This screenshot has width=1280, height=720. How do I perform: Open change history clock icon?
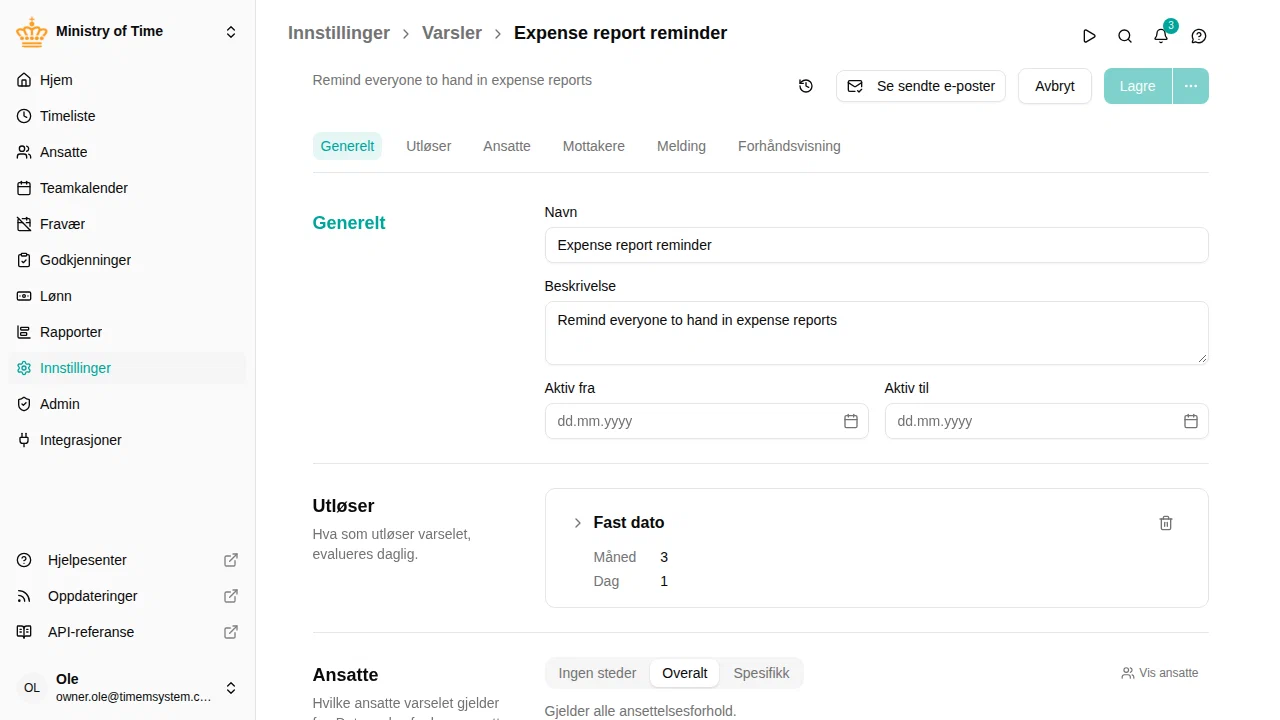pyautogui.click(x=806, y=86)
